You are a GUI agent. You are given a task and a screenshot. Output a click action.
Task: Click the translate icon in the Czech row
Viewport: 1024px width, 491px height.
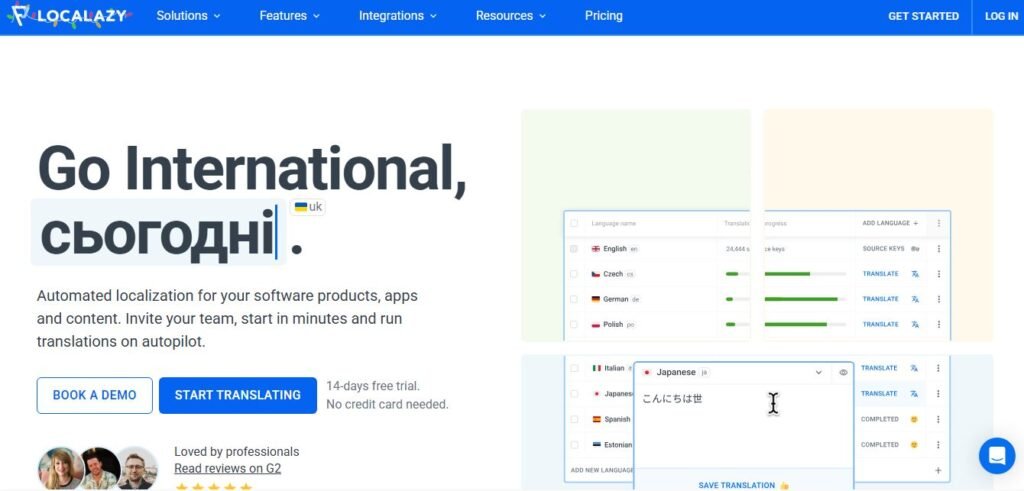pyautogui.click(x=914, y=274)
